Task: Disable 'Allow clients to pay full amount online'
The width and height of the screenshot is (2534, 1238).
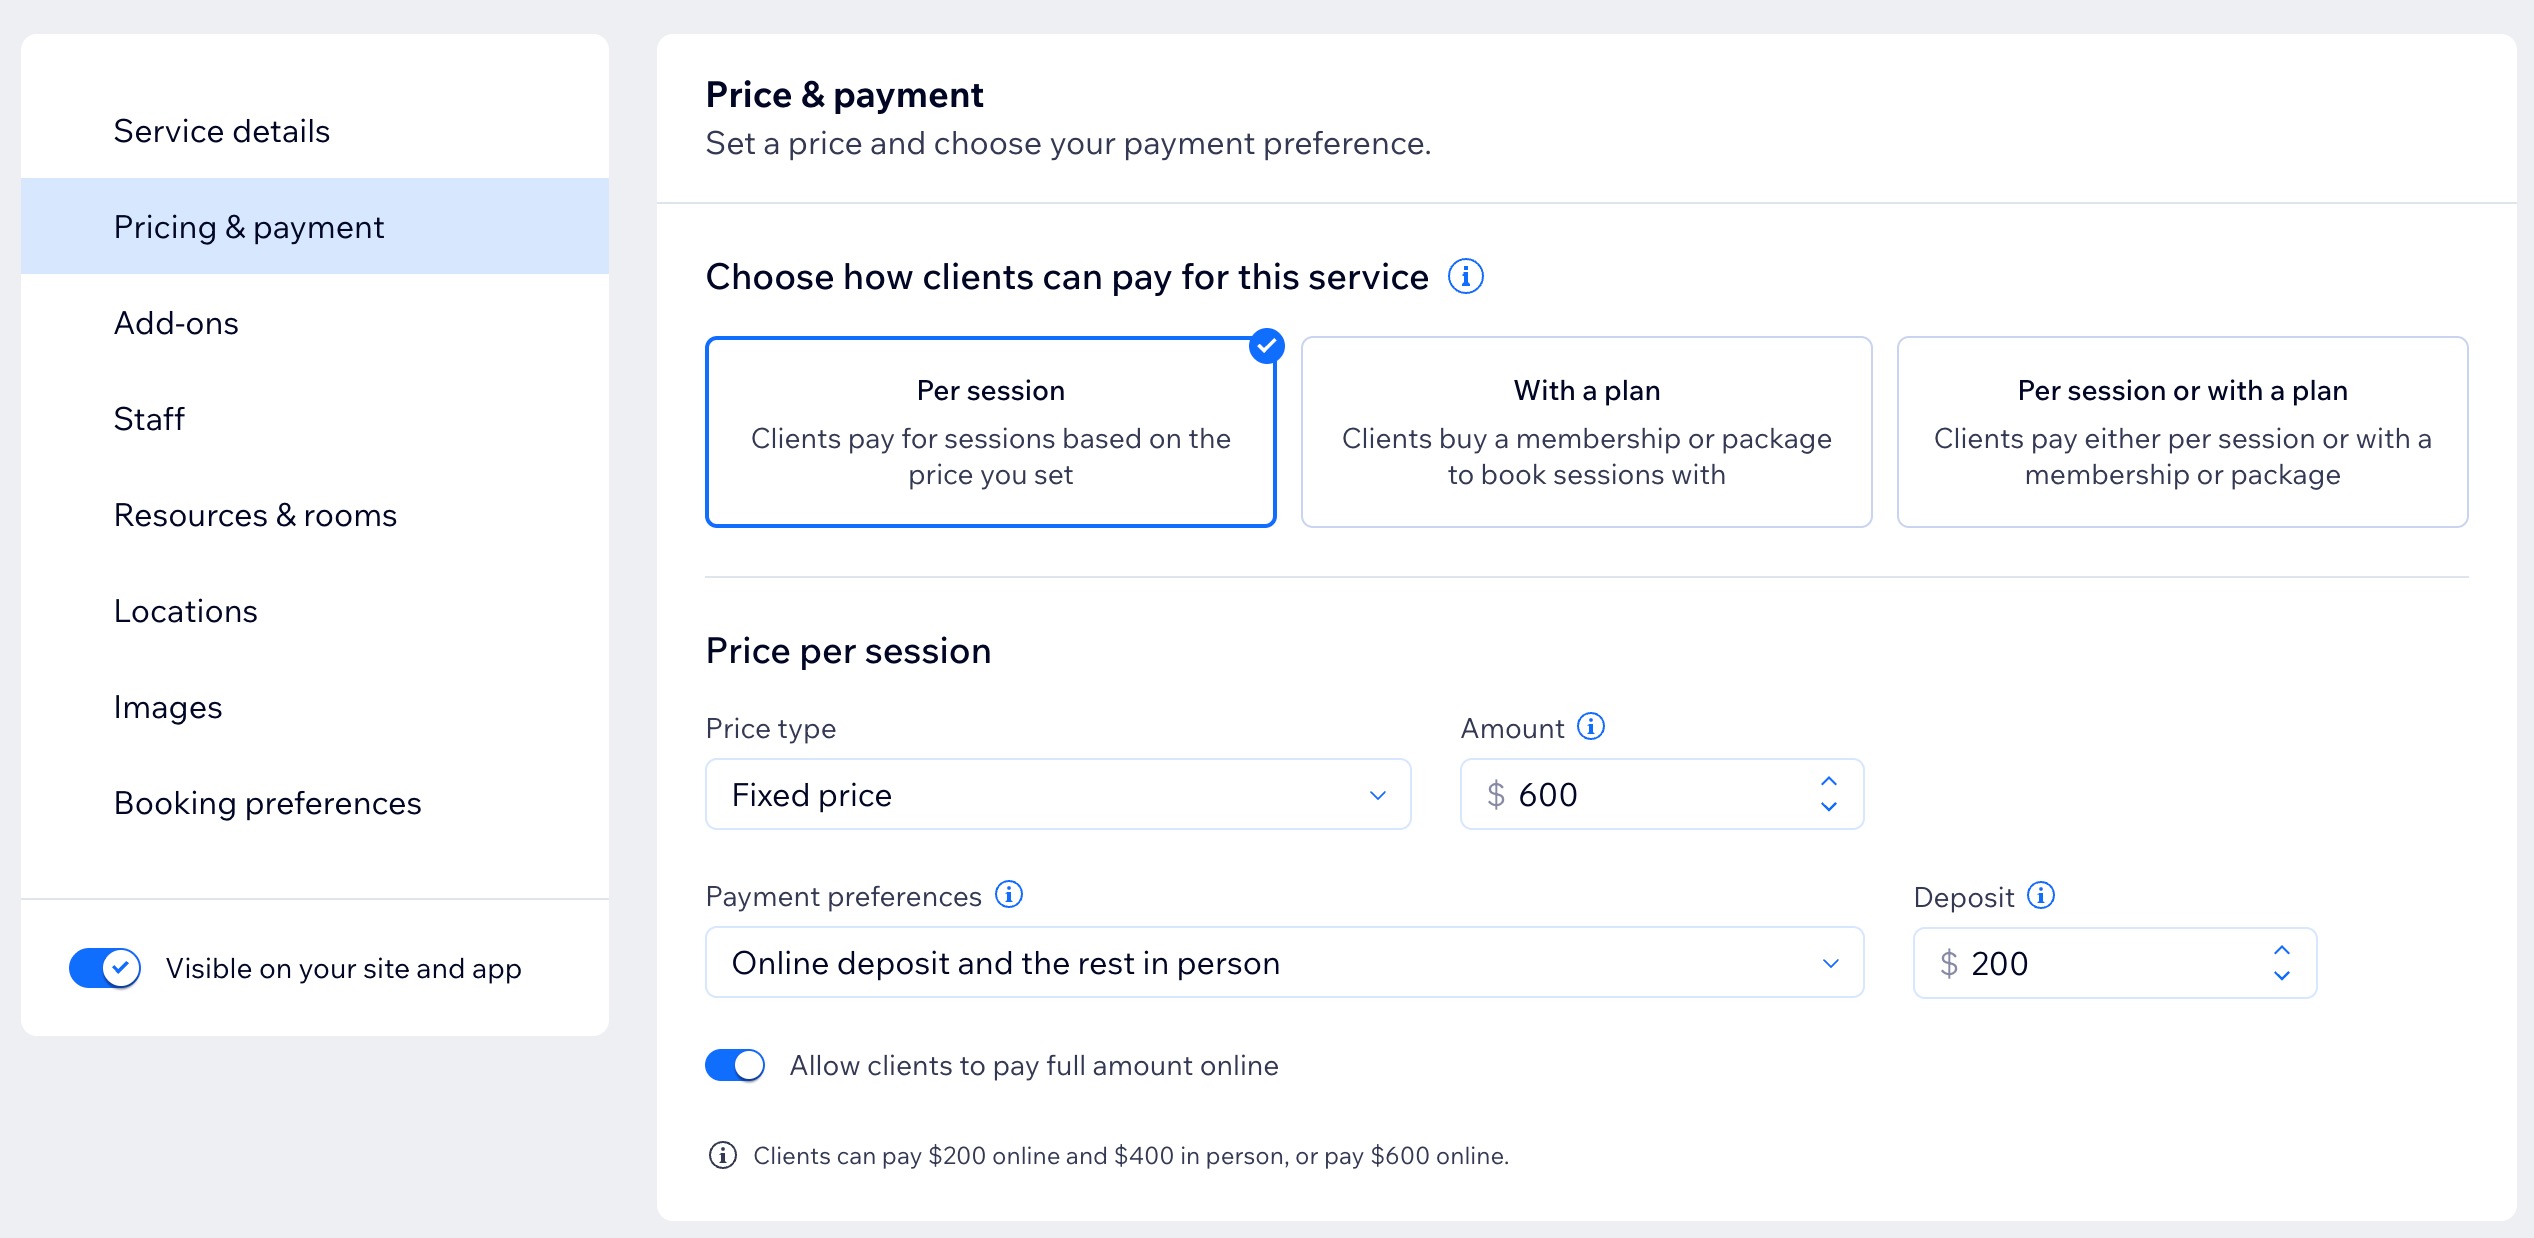Action: (735, 1065)
